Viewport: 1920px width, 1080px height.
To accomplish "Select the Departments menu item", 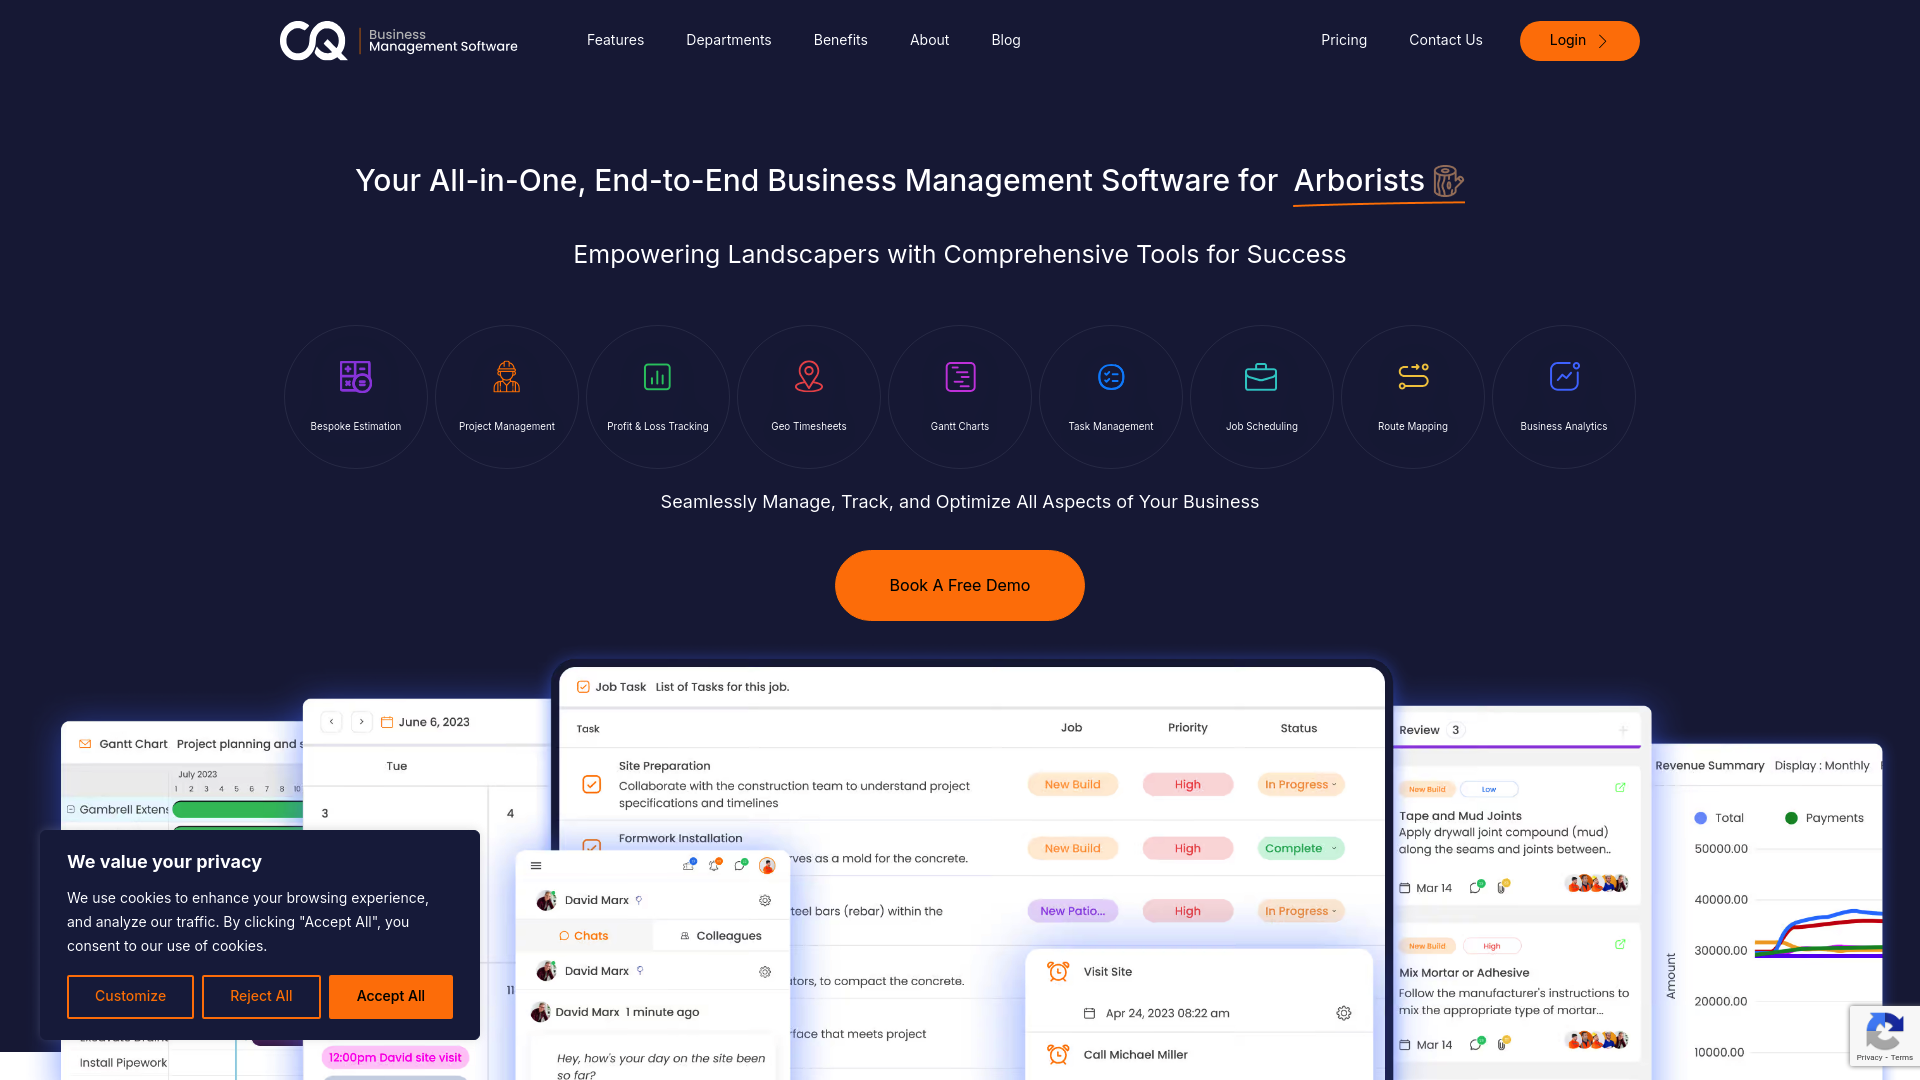I will (728, 40).
